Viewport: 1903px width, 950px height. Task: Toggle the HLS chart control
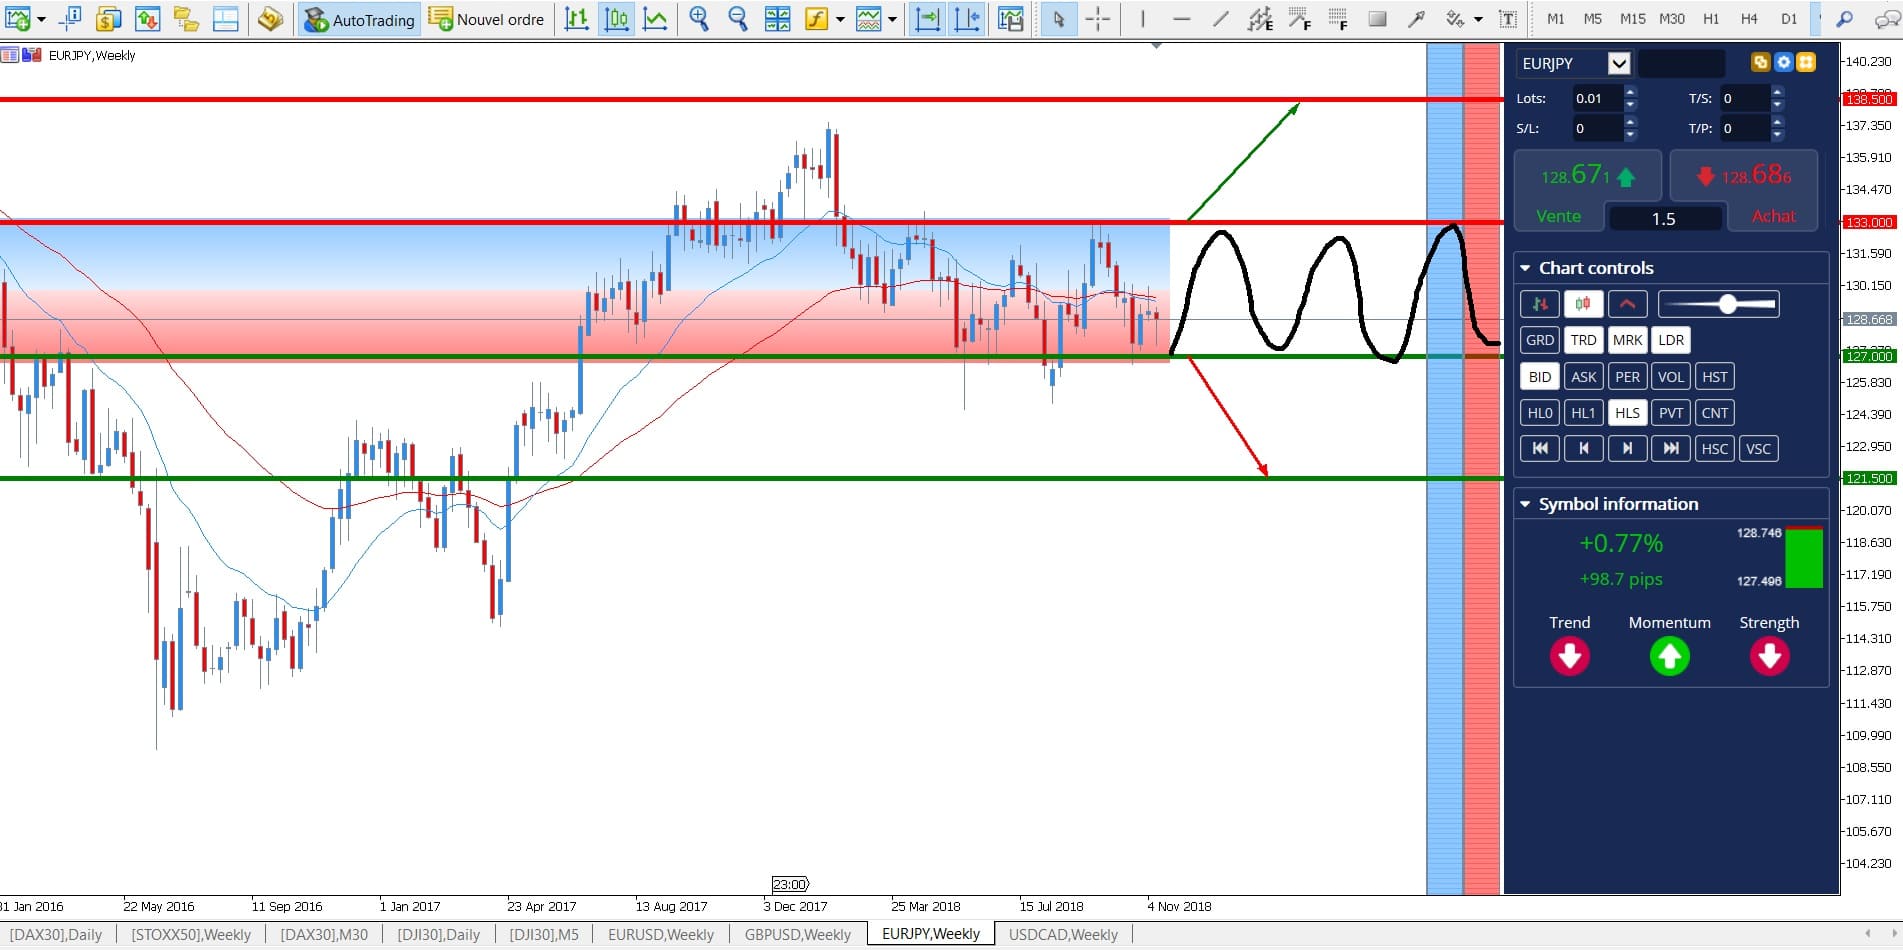tap(1627, 413)
